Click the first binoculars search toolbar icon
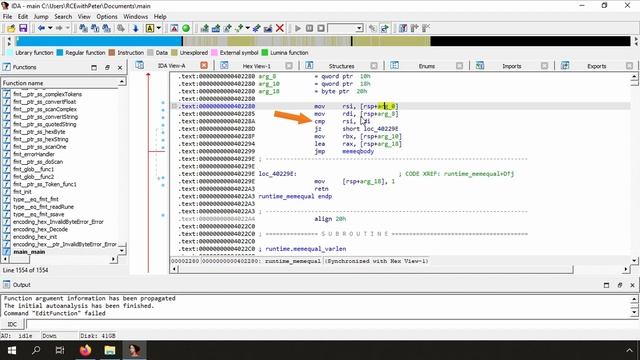Image resolution: width=640 pixels, height=360 pixels. click(x=83, y=28)
